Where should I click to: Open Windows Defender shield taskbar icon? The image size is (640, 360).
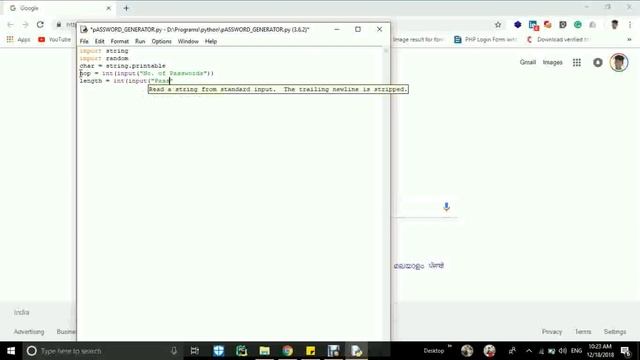coord(218,351)
